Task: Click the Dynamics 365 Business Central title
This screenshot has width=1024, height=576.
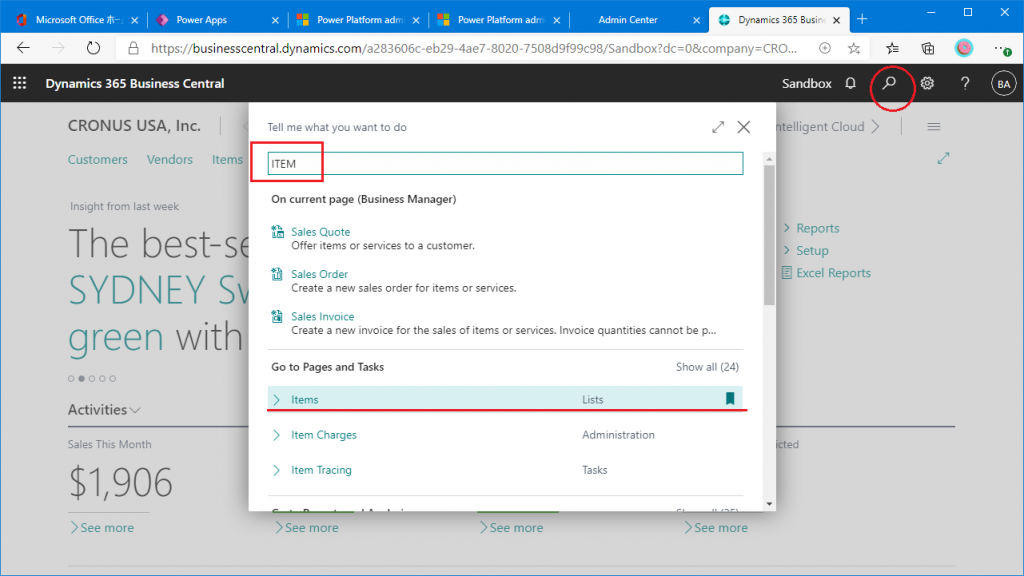Action: click(135, 84)
